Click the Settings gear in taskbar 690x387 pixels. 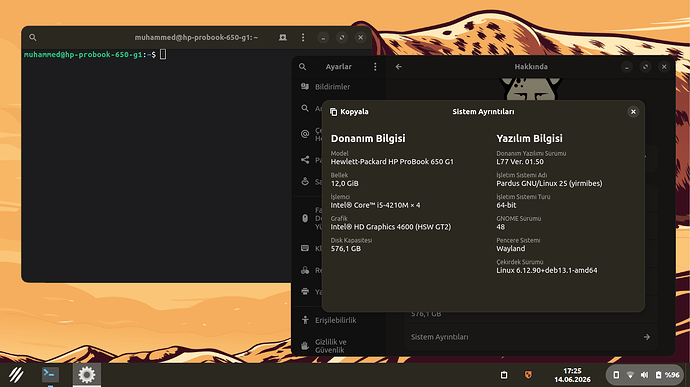click(87, 375)
